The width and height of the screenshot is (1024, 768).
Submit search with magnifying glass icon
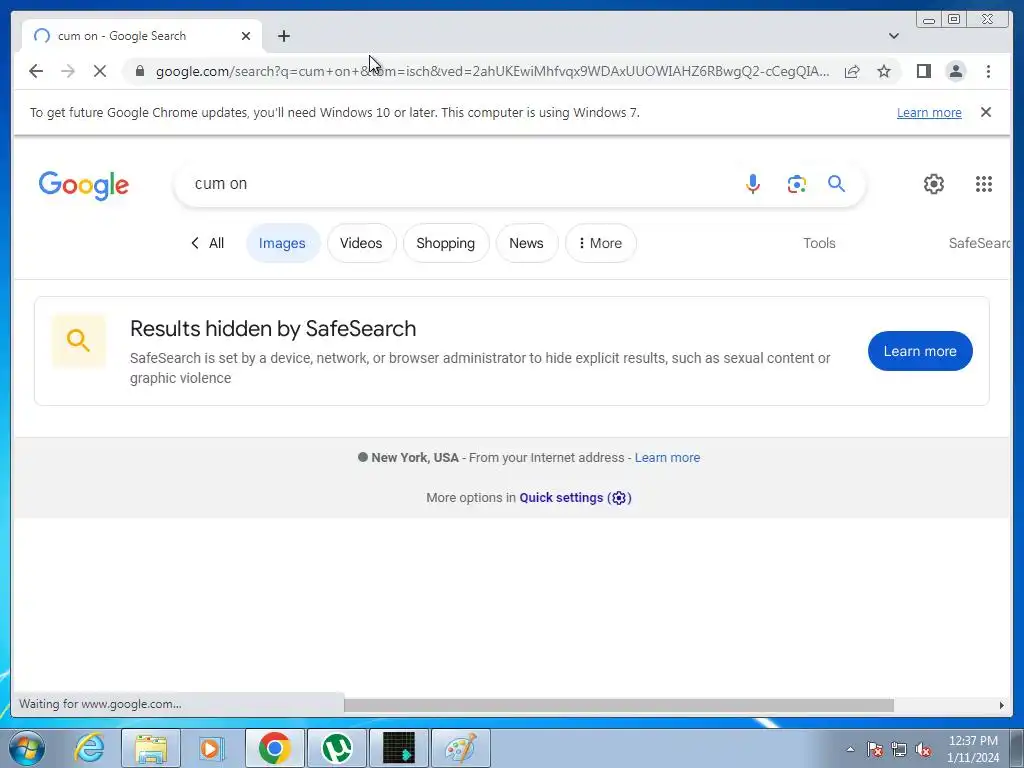[x=837, y=184]
